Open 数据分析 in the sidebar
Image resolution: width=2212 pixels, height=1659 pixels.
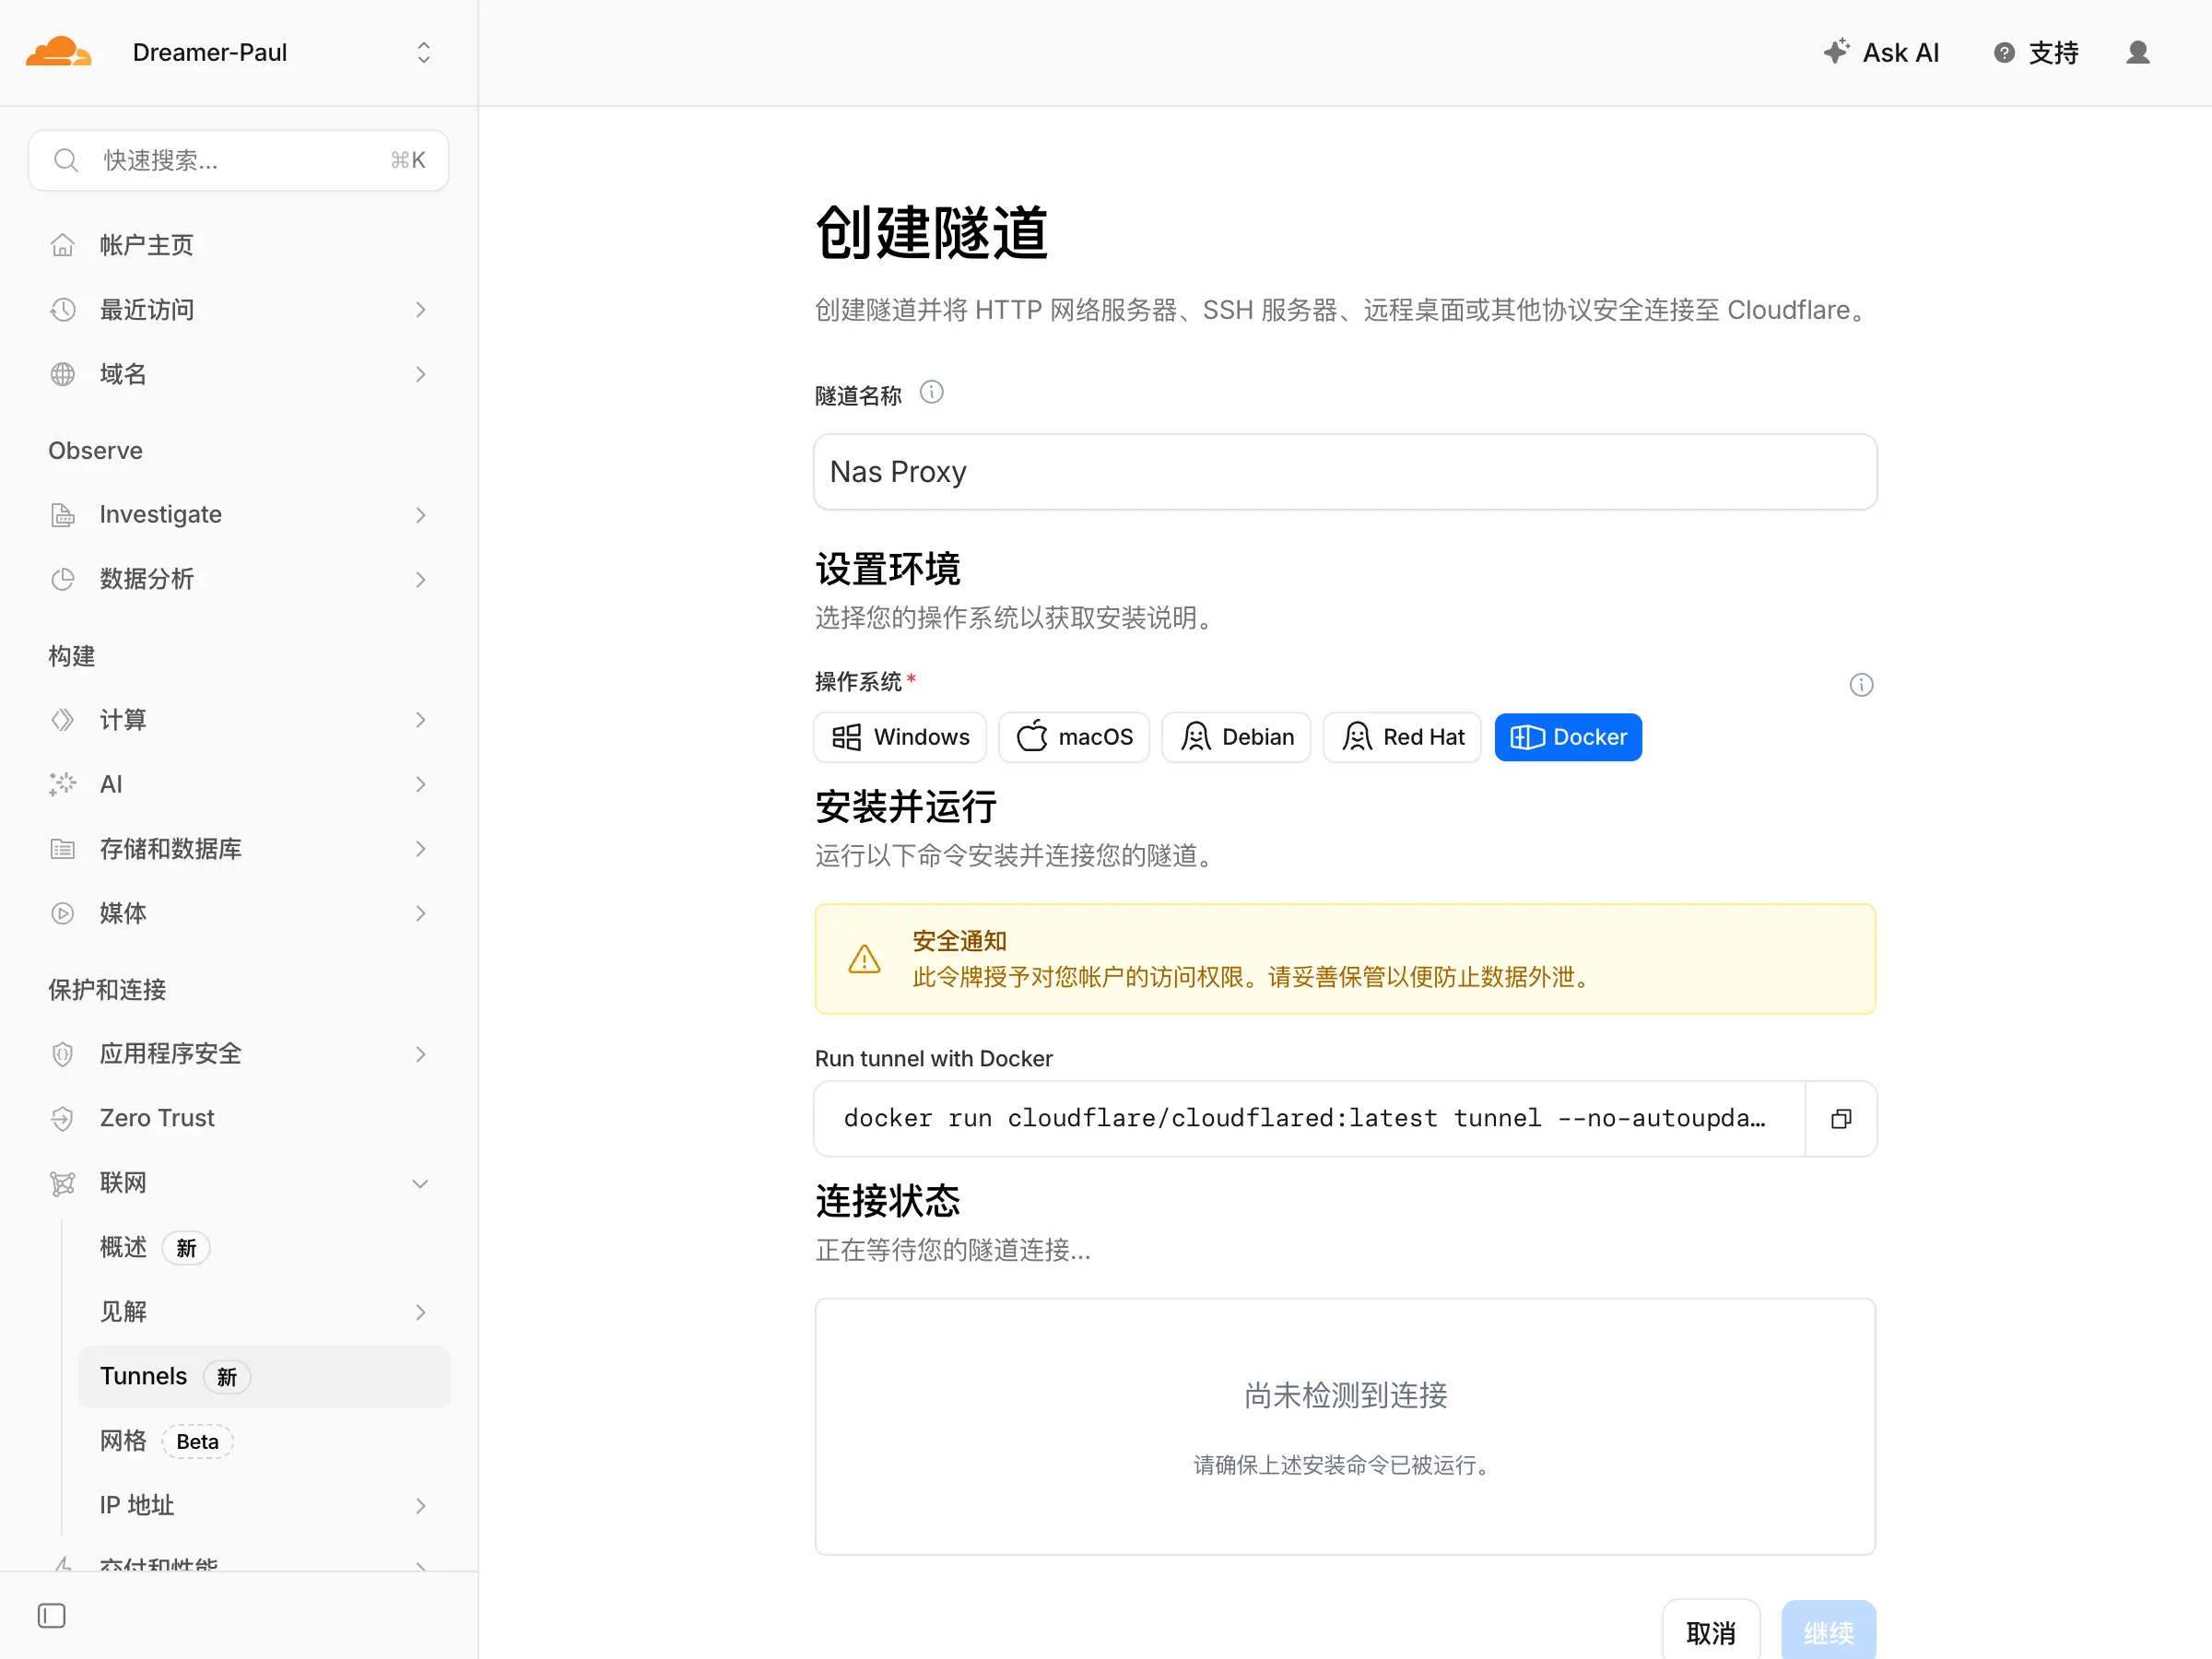(x=146, y=579)
